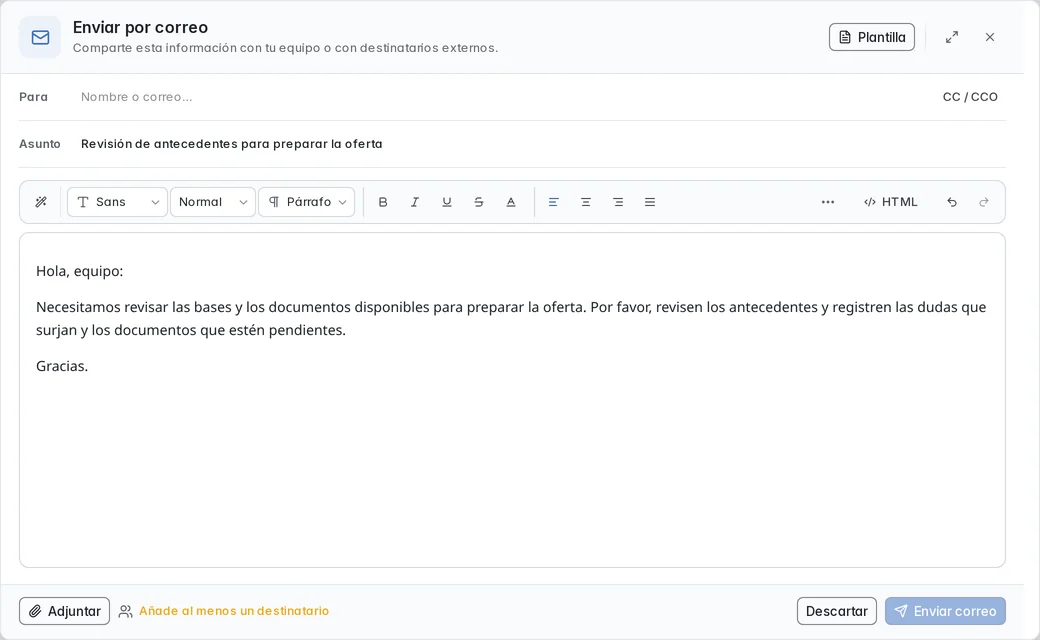Show the CC / CCO fields
This screenshot has height=640, width=1040.
point(970,97)
